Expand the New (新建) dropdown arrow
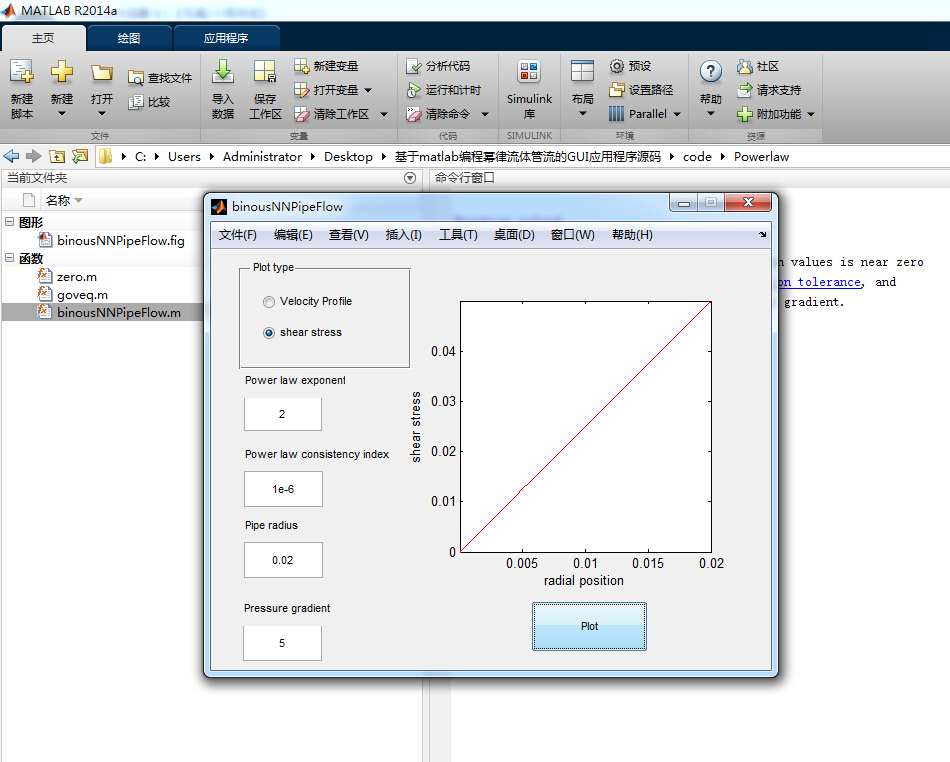Image resolution: width=950 pixels, height=762 pixels. point(61,113)
